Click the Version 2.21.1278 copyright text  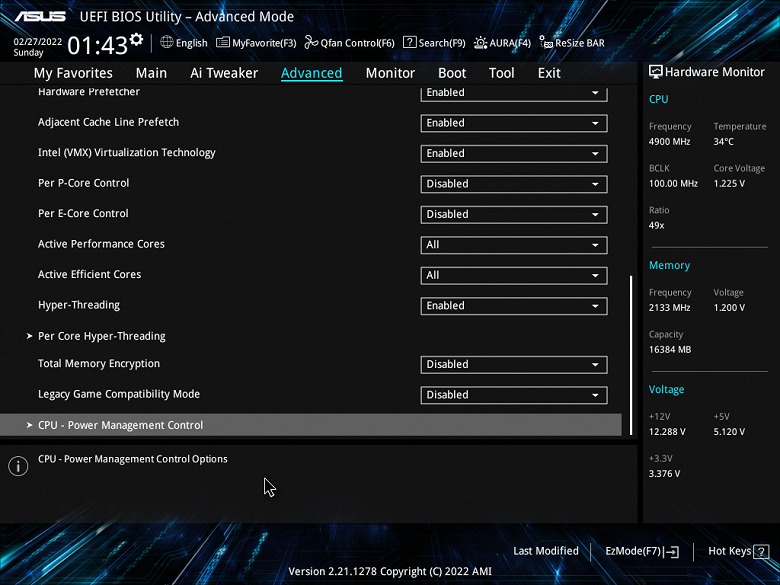coord(390,572)
